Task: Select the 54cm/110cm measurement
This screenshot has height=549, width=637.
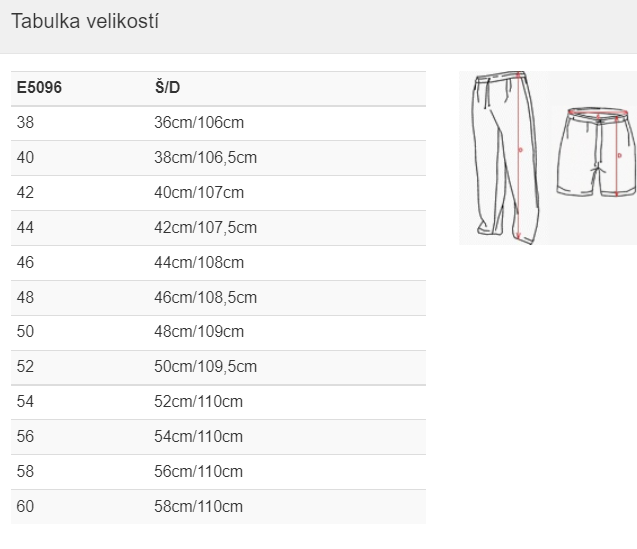Action: coord(199,436)
